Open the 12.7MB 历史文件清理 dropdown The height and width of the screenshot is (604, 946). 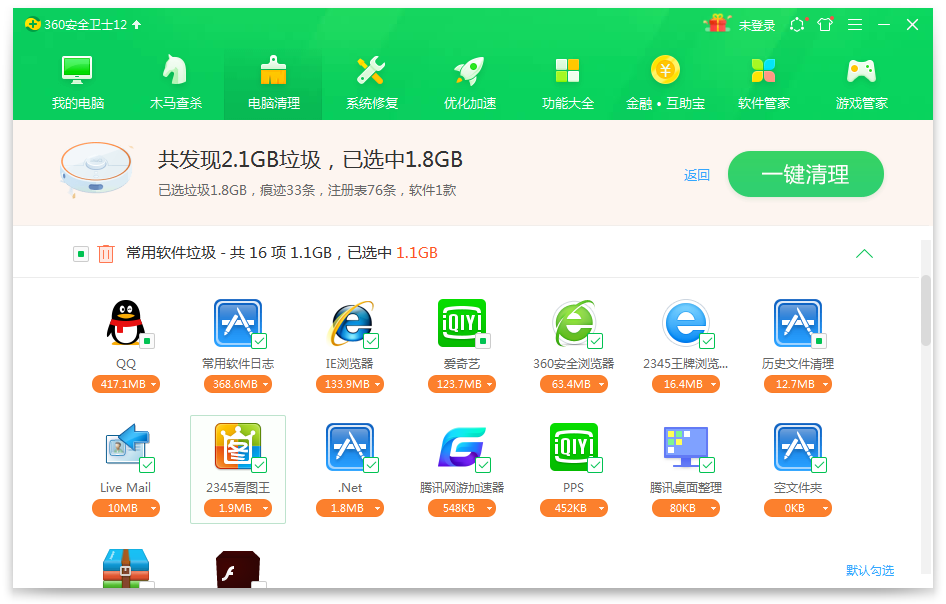pyautogui.click(x=798, y=384)
